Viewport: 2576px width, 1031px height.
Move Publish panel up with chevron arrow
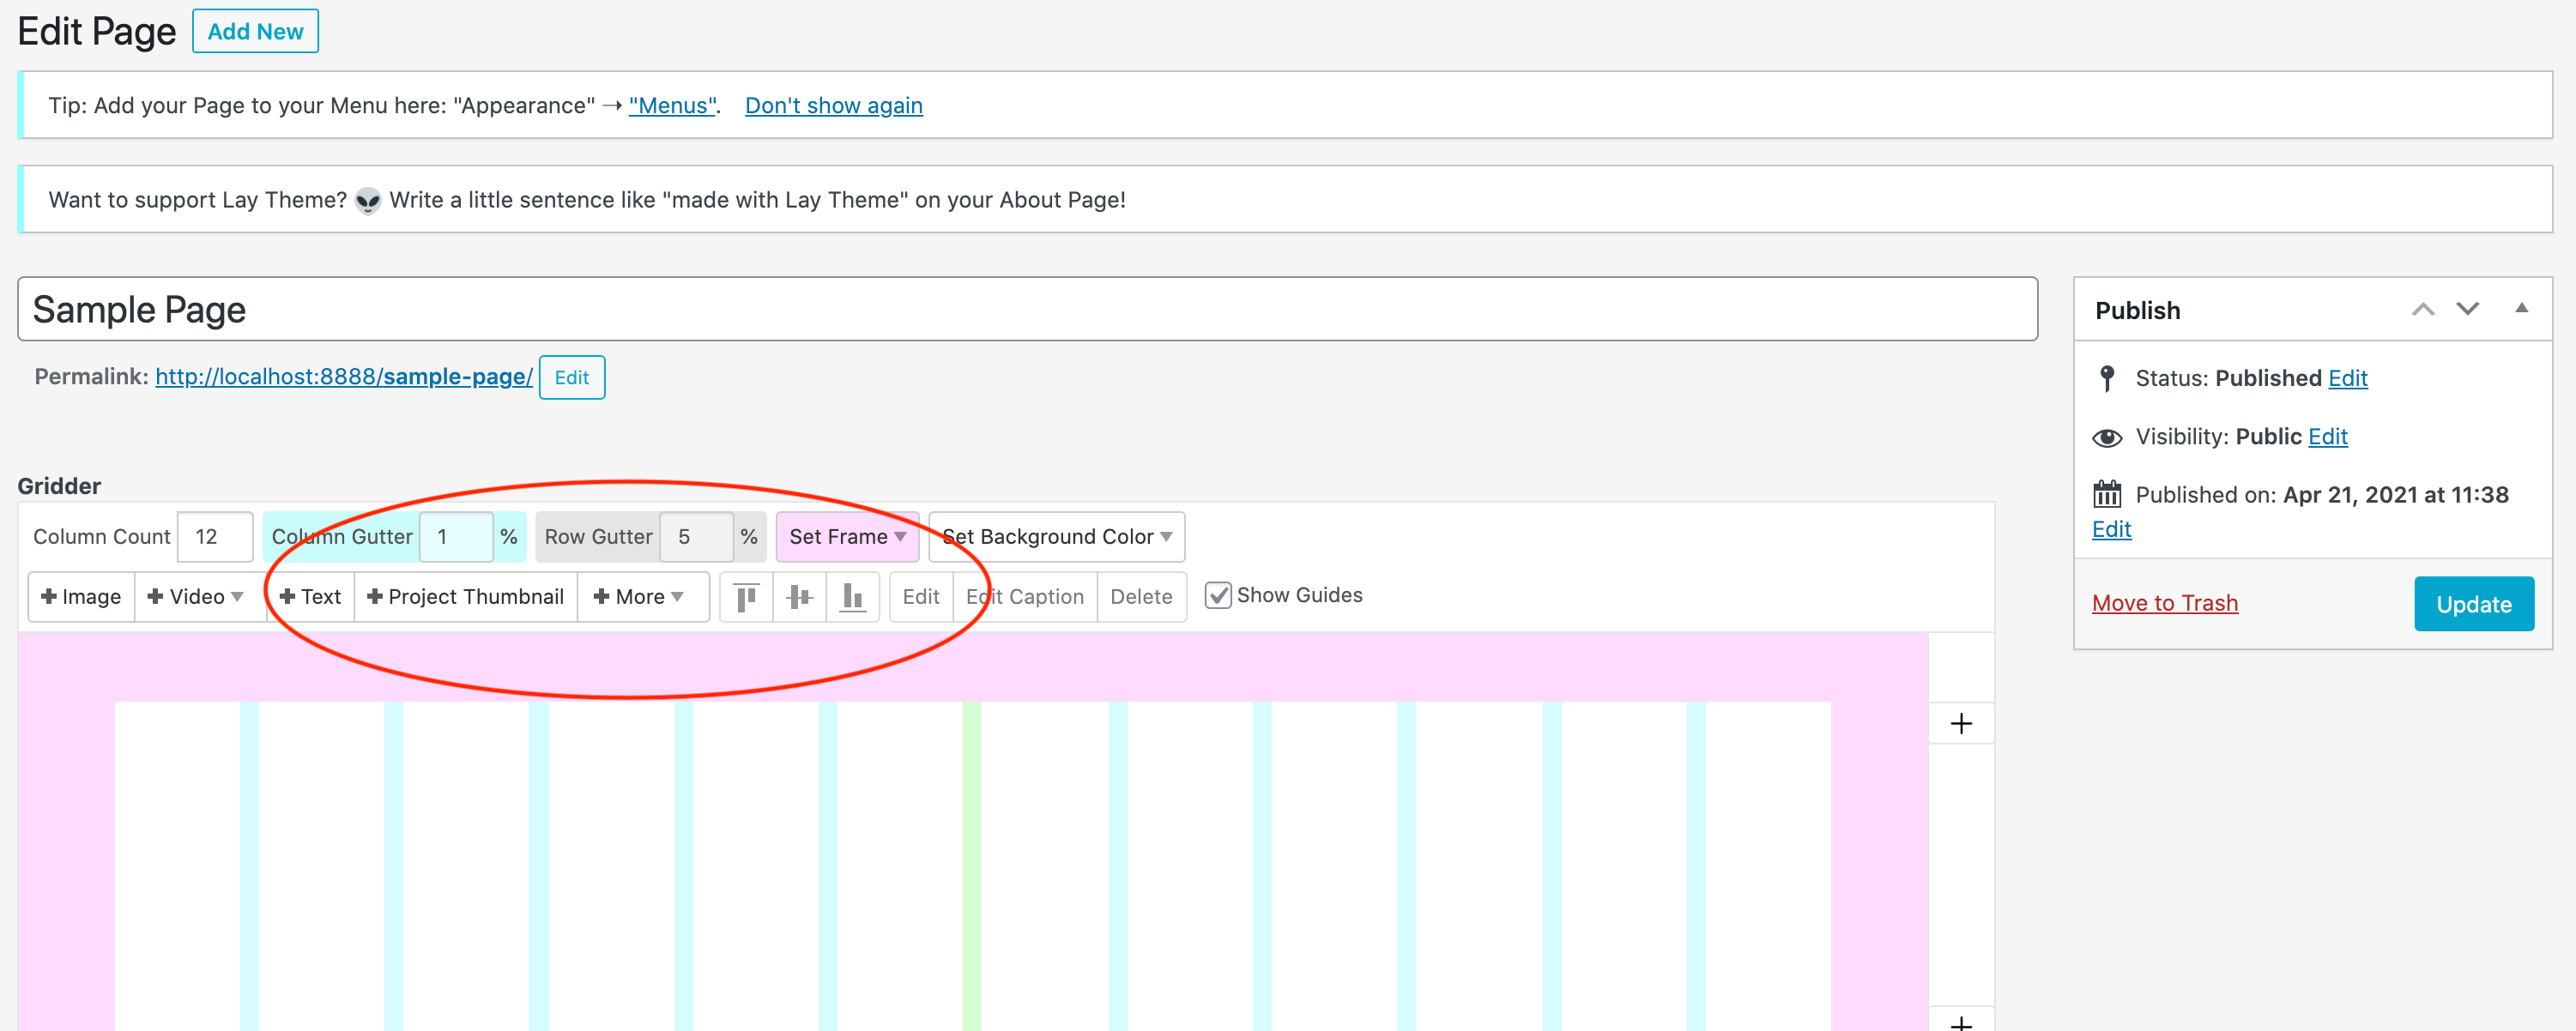2422,310
